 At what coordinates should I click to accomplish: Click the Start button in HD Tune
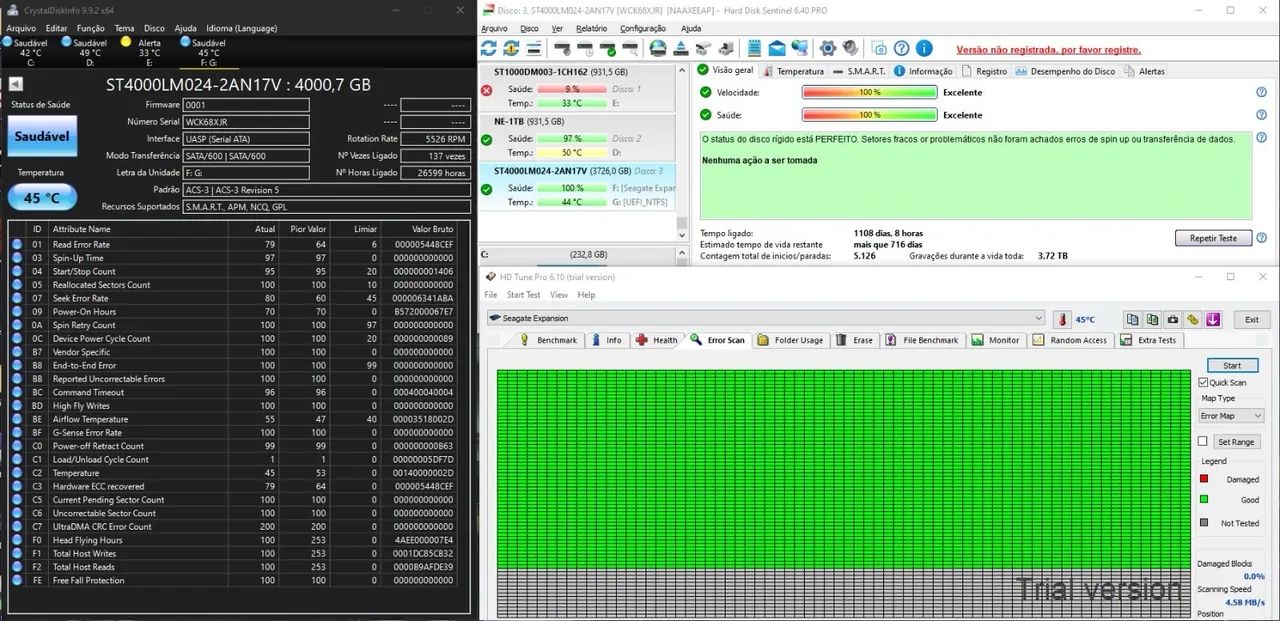click(1232, 365)
